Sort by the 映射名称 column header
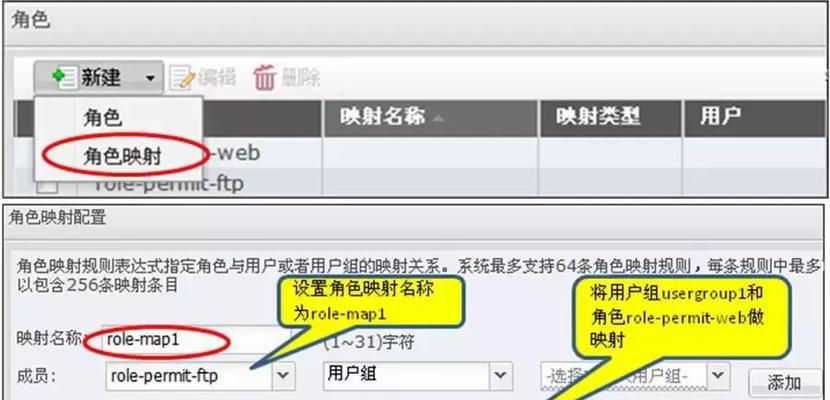Viewport: 830px width, 400px height. pyautogui.click(x=382, y=117)
